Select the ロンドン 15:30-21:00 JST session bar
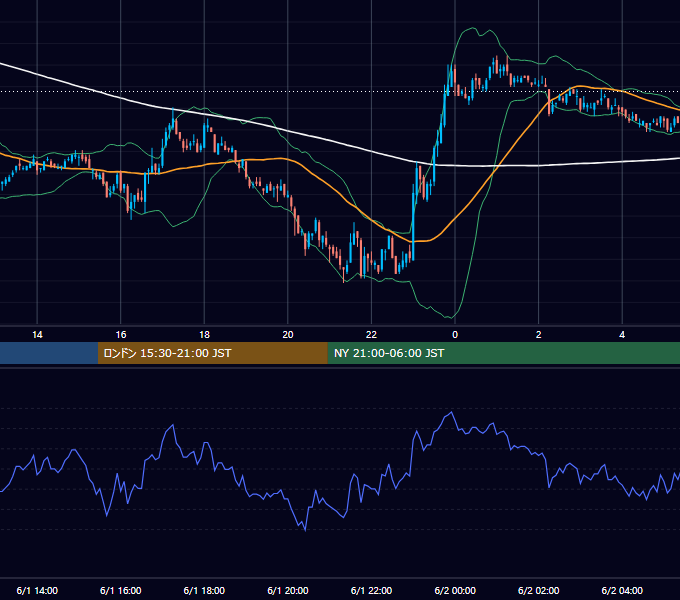Viewport: 680px width, 600px height. pos(212,353)
